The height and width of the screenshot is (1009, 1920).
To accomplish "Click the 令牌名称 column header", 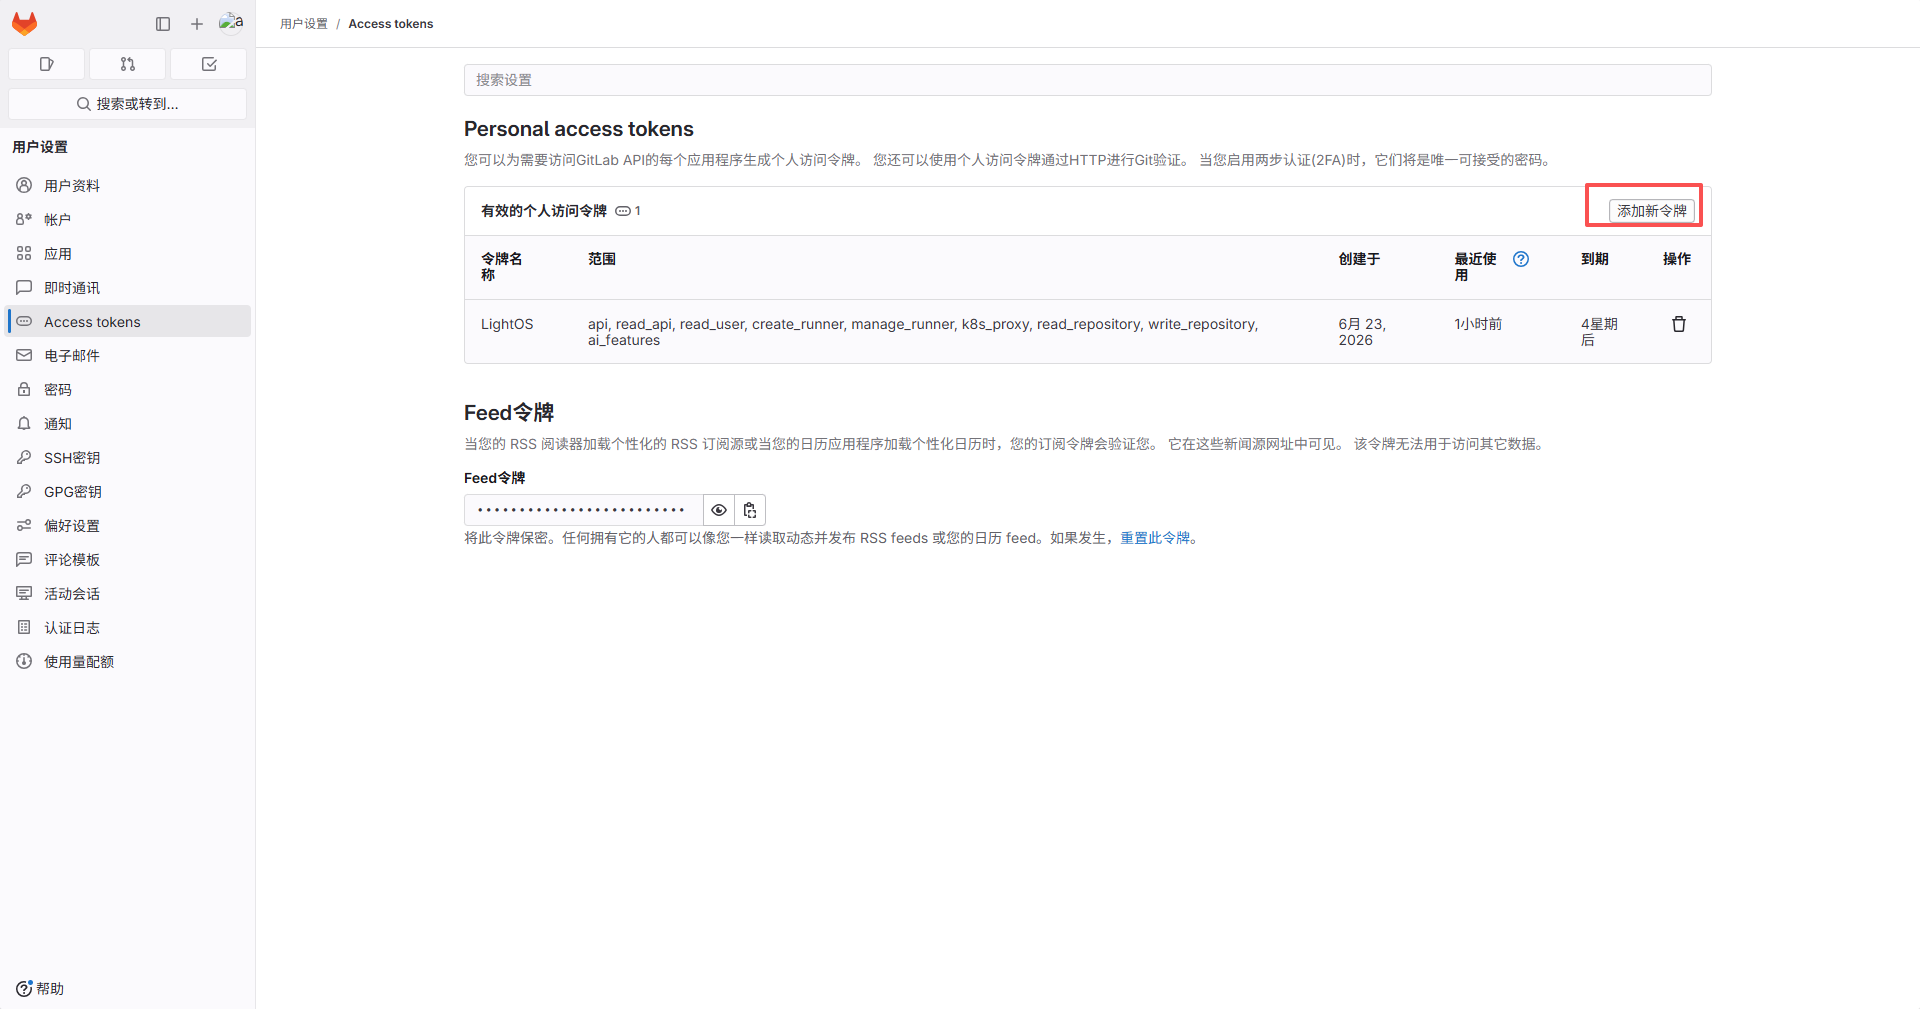I will tap(502, 267).
